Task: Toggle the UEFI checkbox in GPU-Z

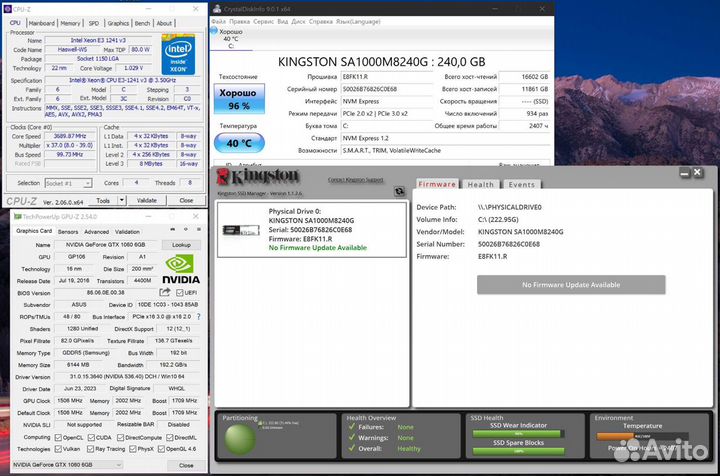Action: click(x=180, y=293)
